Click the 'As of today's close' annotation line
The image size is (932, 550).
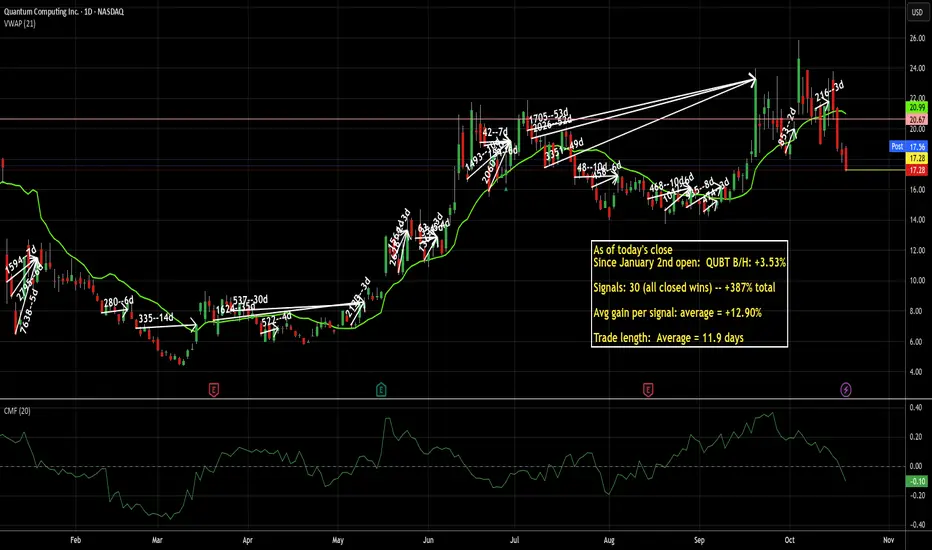click(632, 250)
